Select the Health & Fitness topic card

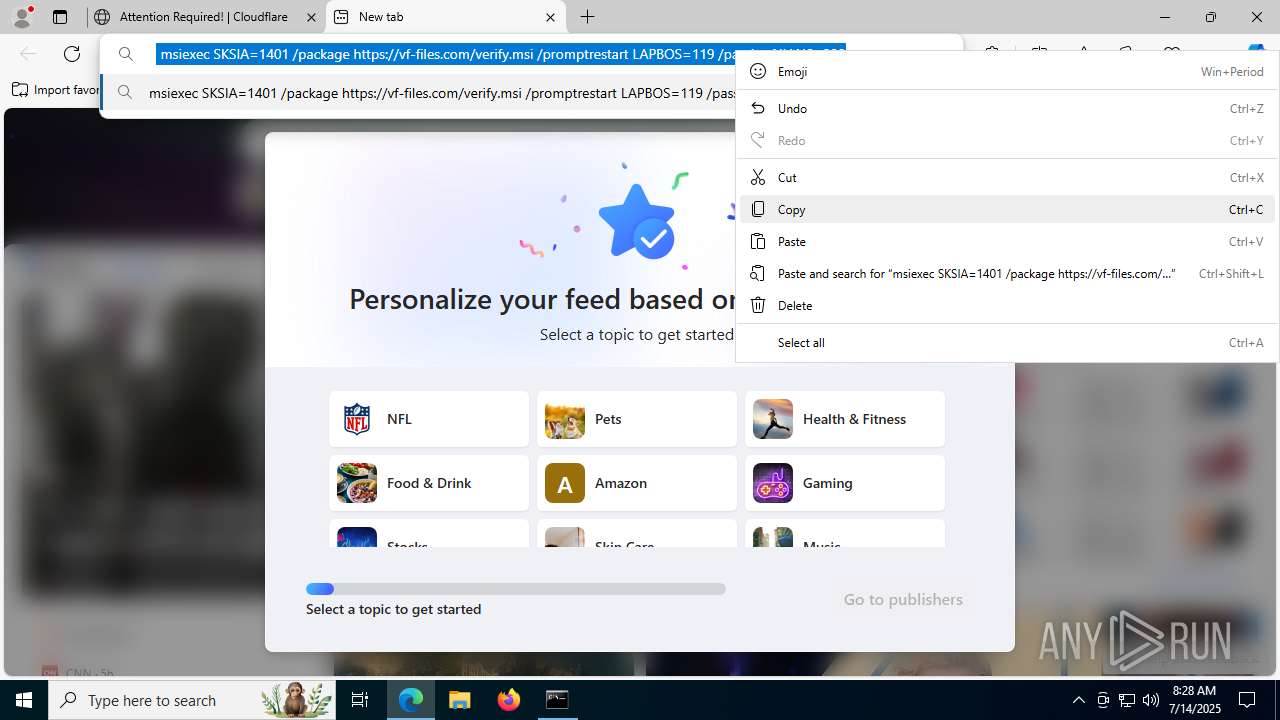[x=845, y=419]
